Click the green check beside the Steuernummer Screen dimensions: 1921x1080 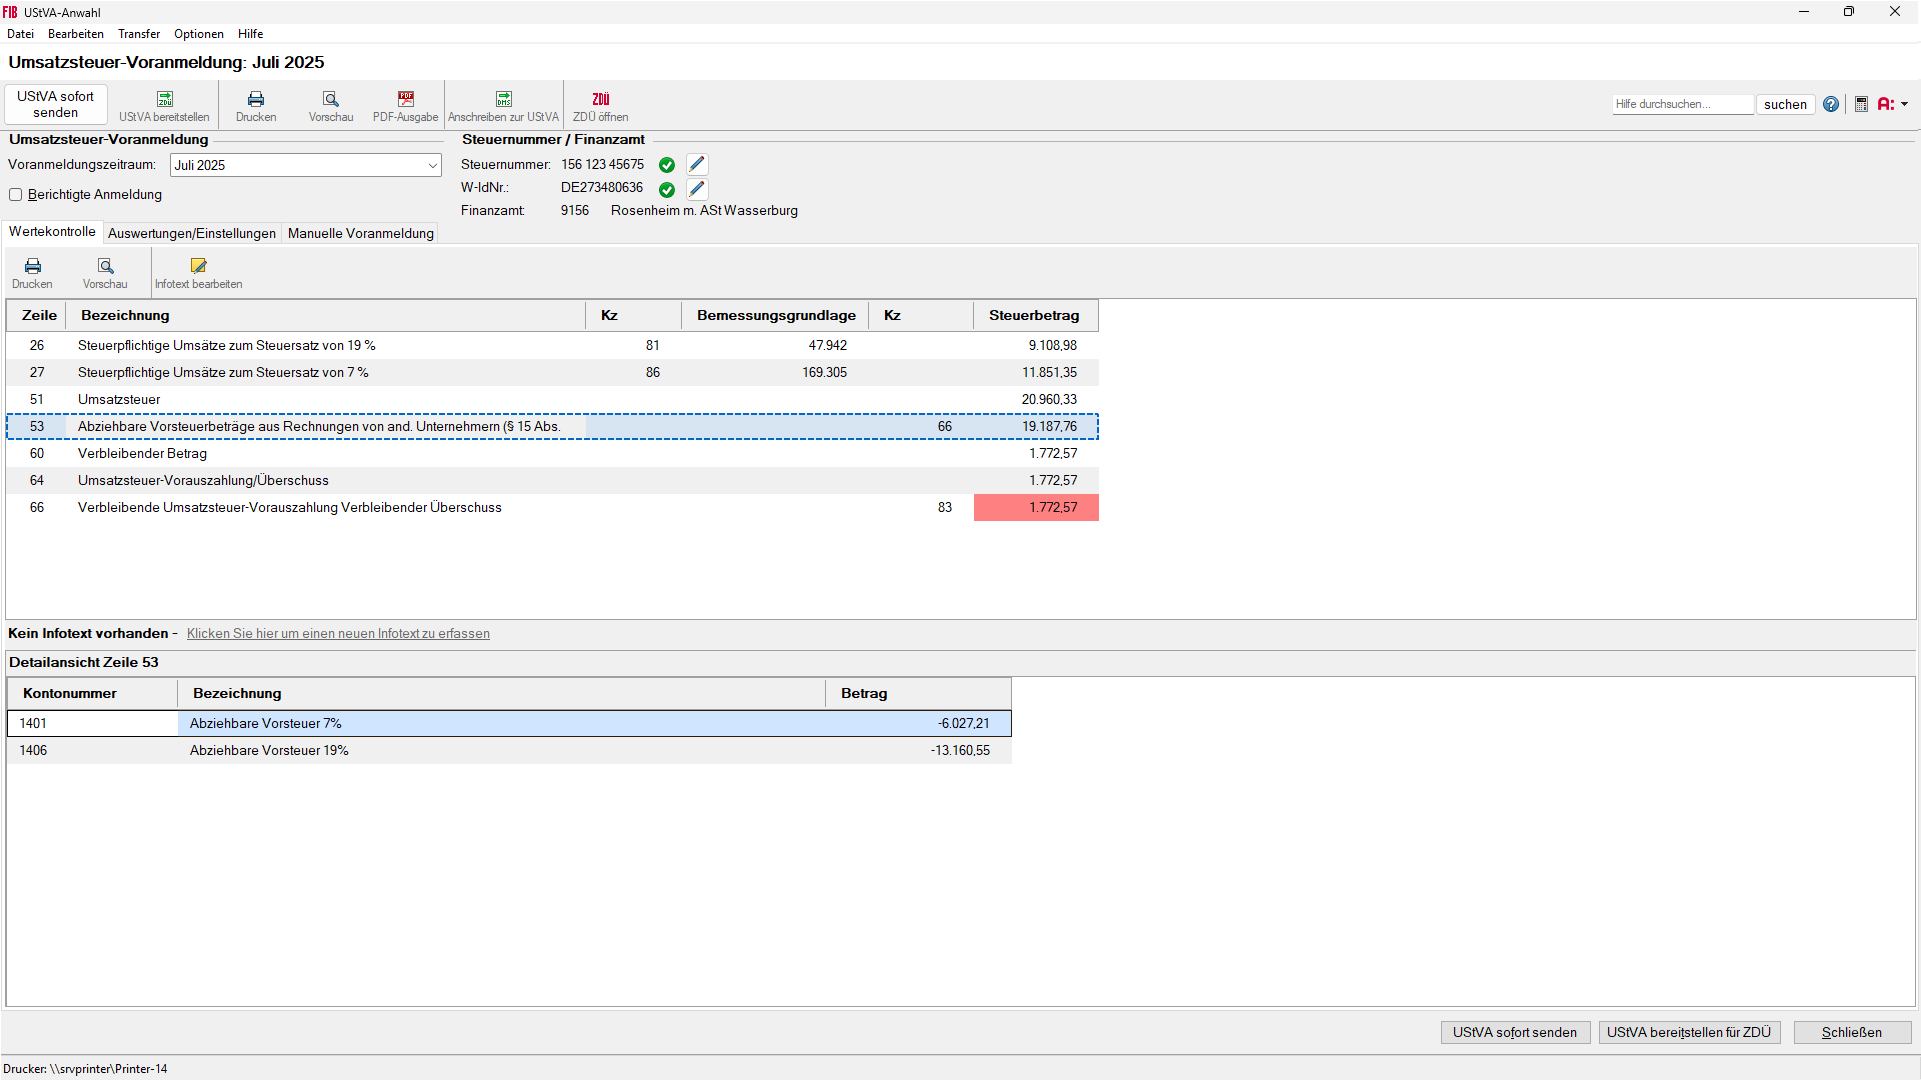point(667,164)
